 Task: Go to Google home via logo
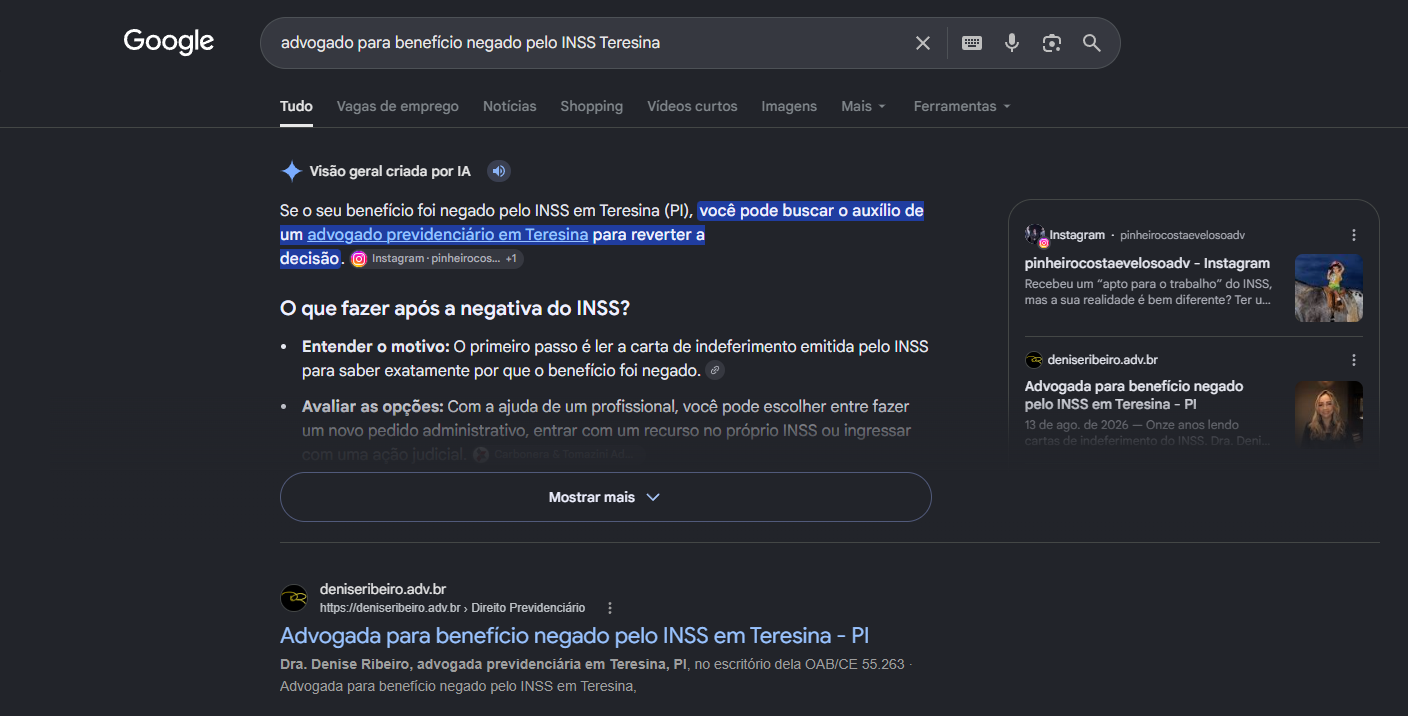click(x=169, y=42)
